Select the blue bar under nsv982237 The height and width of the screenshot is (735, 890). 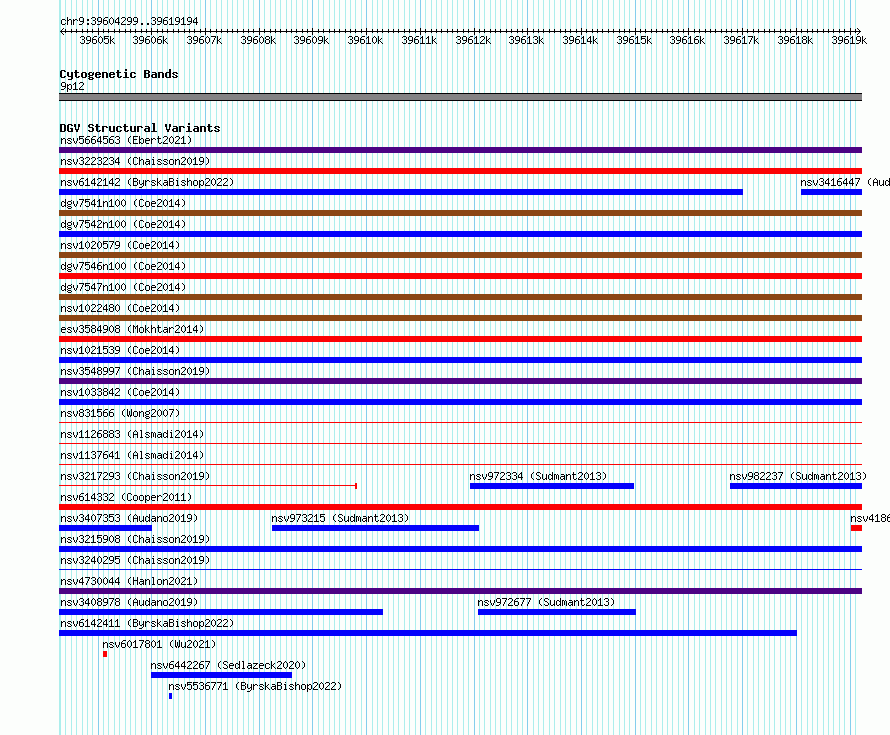(x=796, y=486)
